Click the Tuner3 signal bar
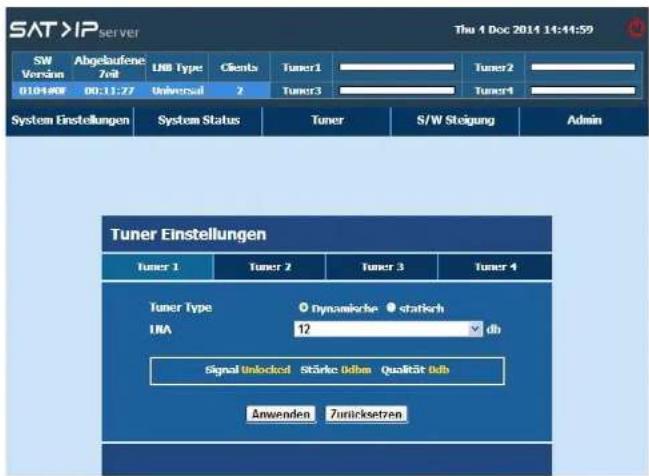Image resolution: width=649 pixels, height=476 pixels. 397,91
